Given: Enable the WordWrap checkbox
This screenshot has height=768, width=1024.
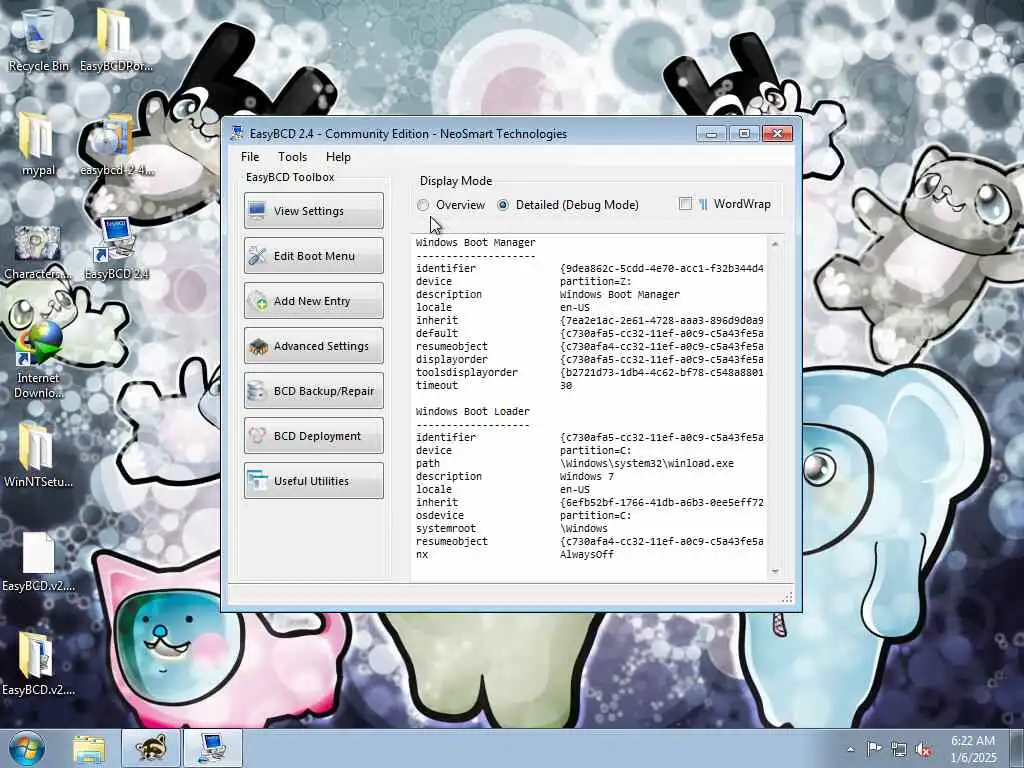Looking at the screenshot, I should pos(685,204).
